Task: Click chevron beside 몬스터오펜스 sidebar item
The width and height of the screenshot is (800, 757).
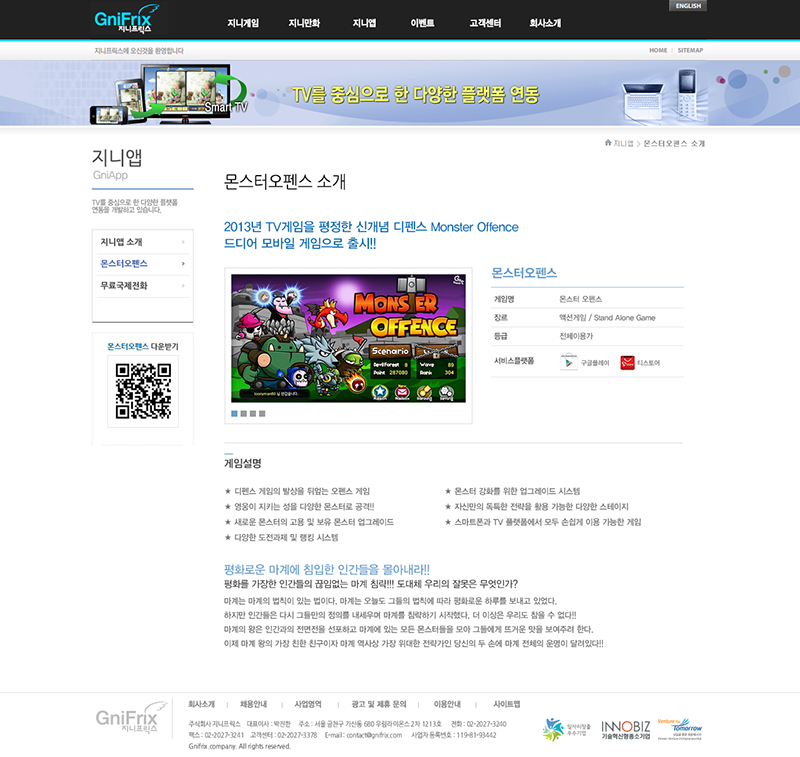Action: click(x=183, y=263)
